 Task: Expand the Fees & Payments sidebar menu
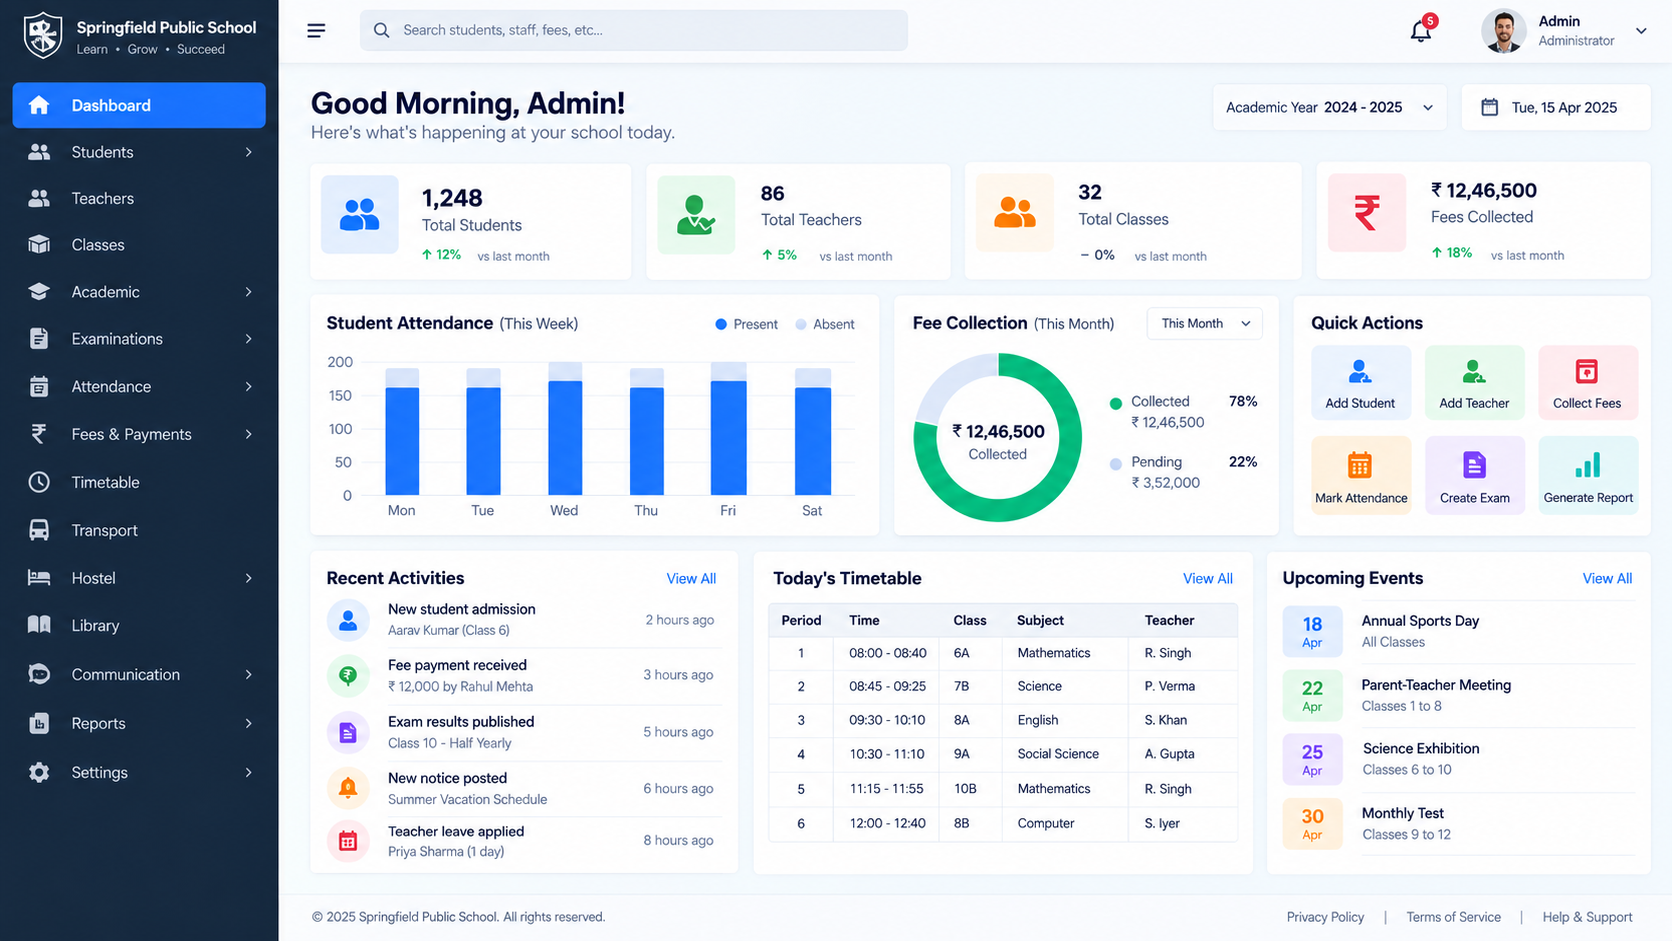tap(139, 434)
